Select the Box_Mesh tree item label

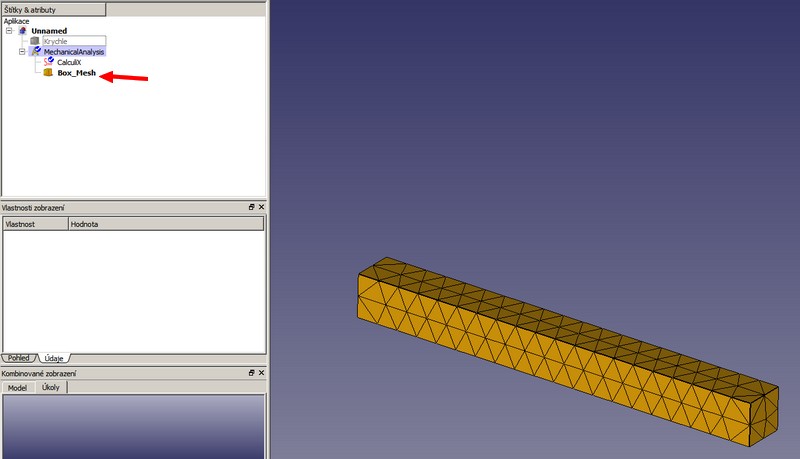click(76, 73)
